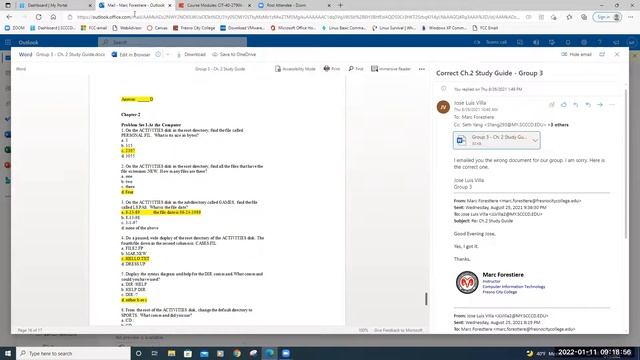This screenshot has width=640, height=360.
Task: Open Find in the Word viewer
Action: 356,69
